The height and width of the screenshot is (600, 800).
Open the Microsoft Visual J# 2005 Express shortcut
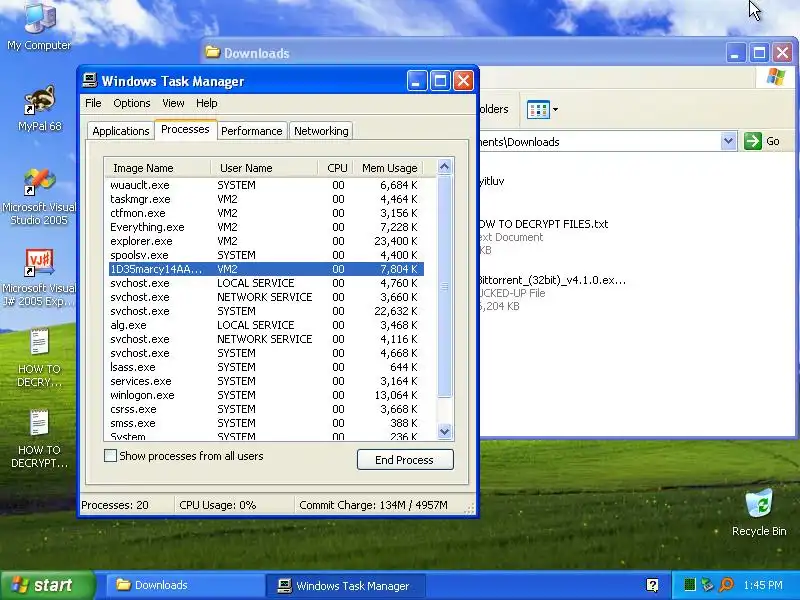39,278
